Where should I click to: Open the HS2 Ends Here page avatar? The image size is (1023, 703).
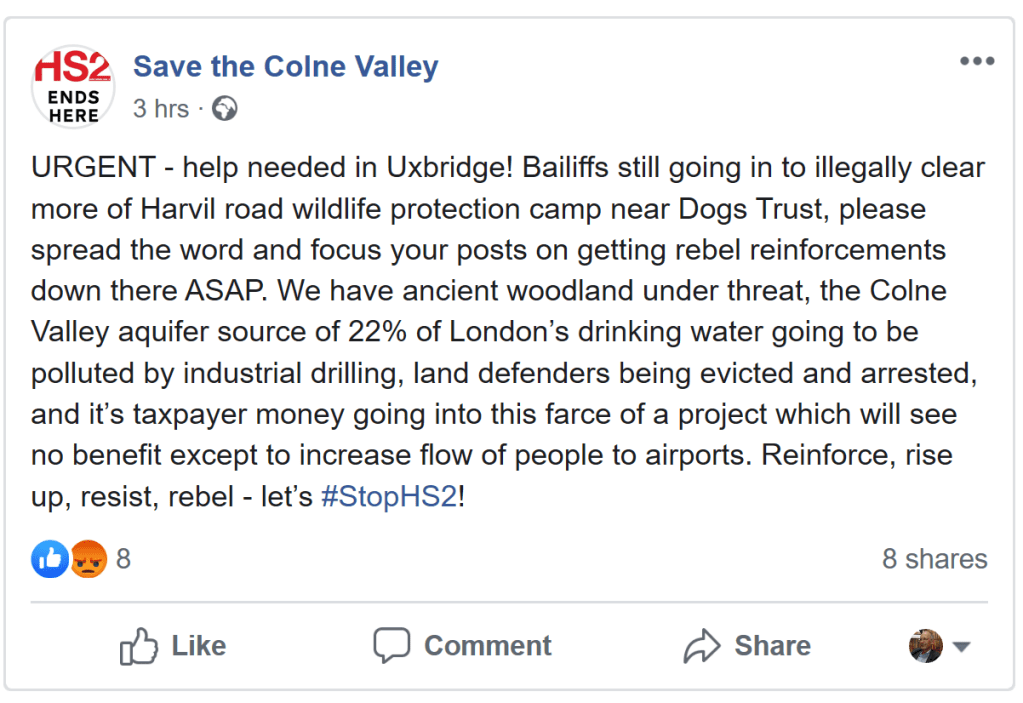tap(72, 86)
